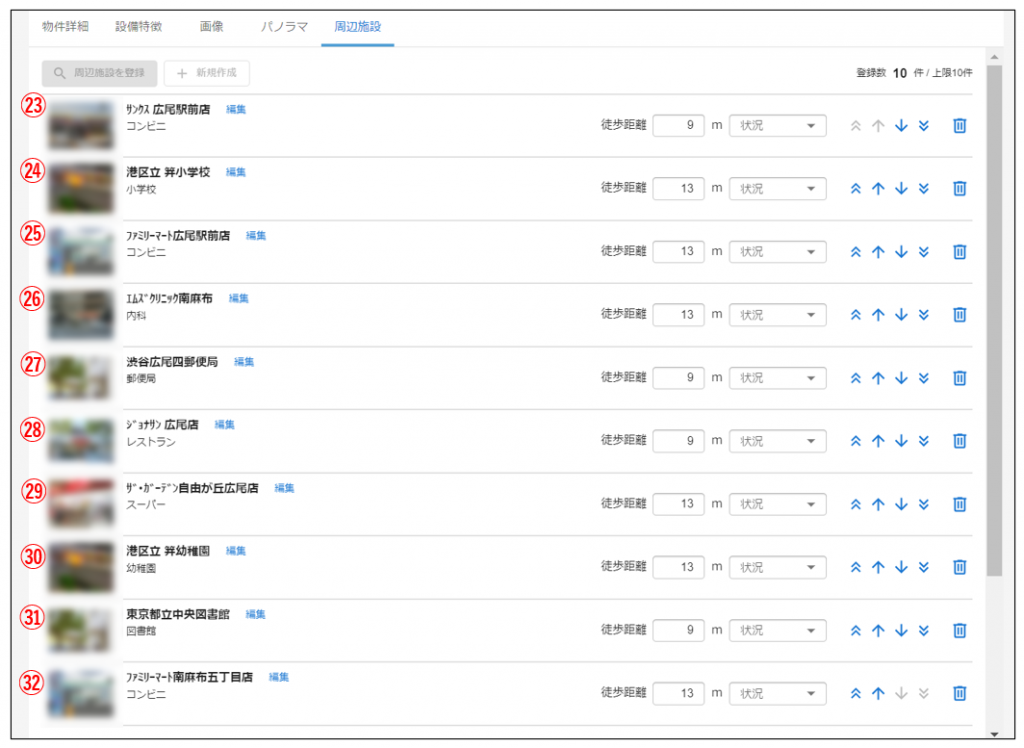Click 編集 link for ファミリーマート南麻布五丁目店
The width and height of the screenshot is (1024, 748).
click(x=279, y=677)
